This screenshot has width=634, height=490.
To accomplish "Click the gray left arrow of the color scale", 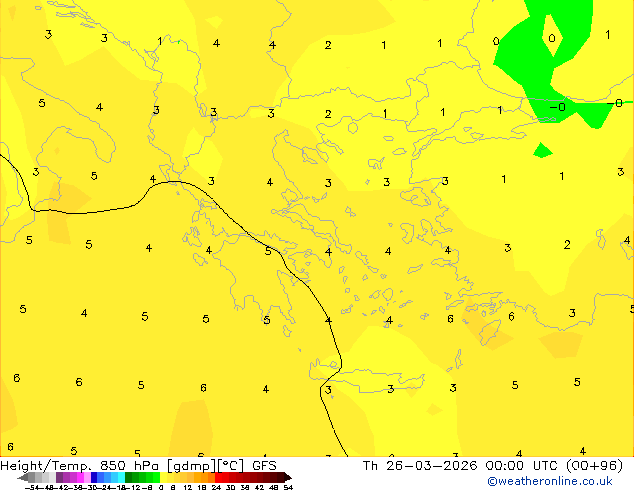I will pos(22,478).
